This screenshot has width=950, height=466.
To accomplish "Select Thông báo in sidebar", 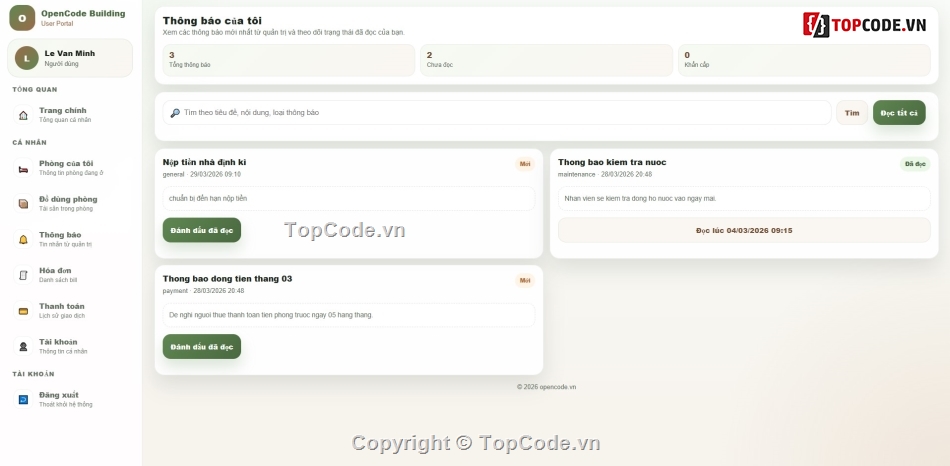I will point(70,239).
